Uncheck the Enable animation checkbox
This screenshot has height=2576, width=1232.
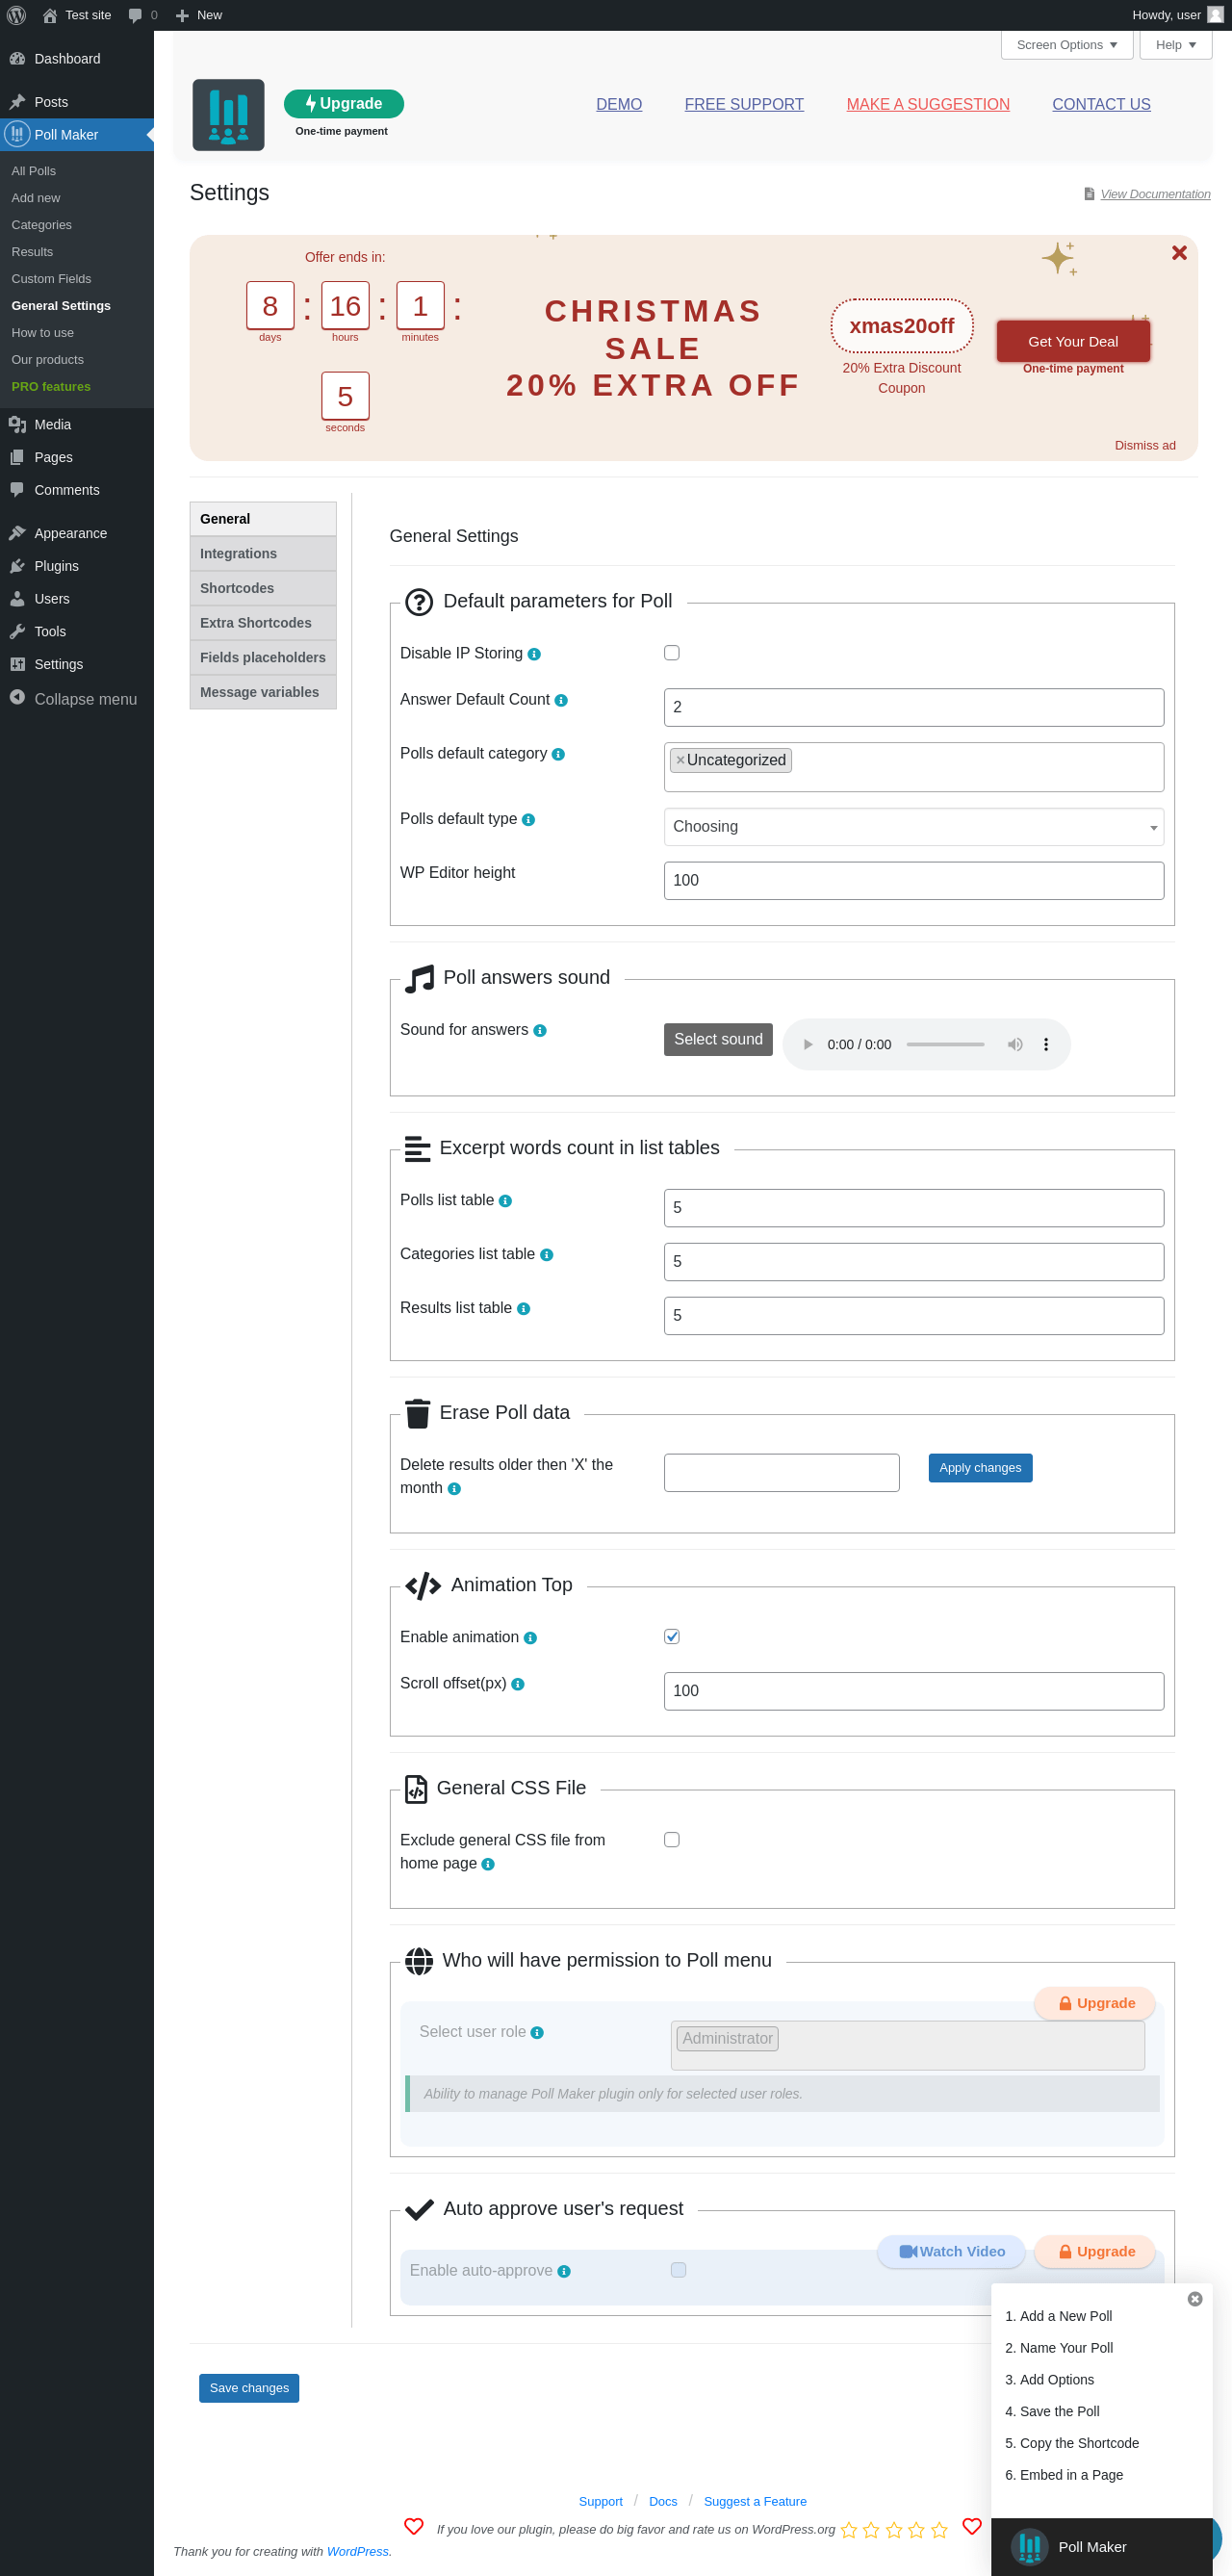tap(672, 1636)
